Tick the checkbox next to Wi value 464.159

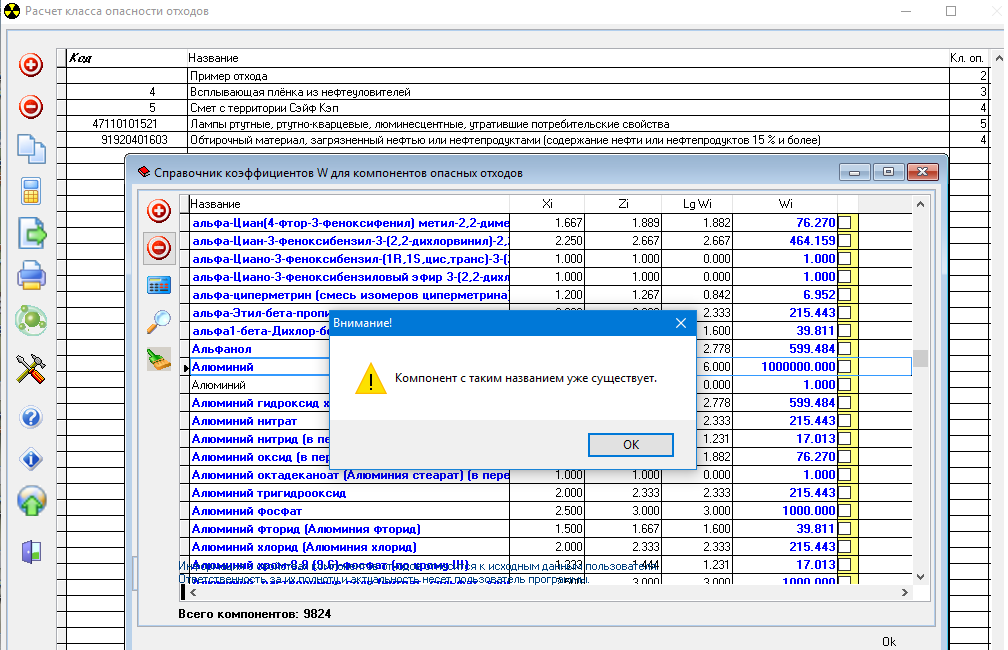(845, 241)
